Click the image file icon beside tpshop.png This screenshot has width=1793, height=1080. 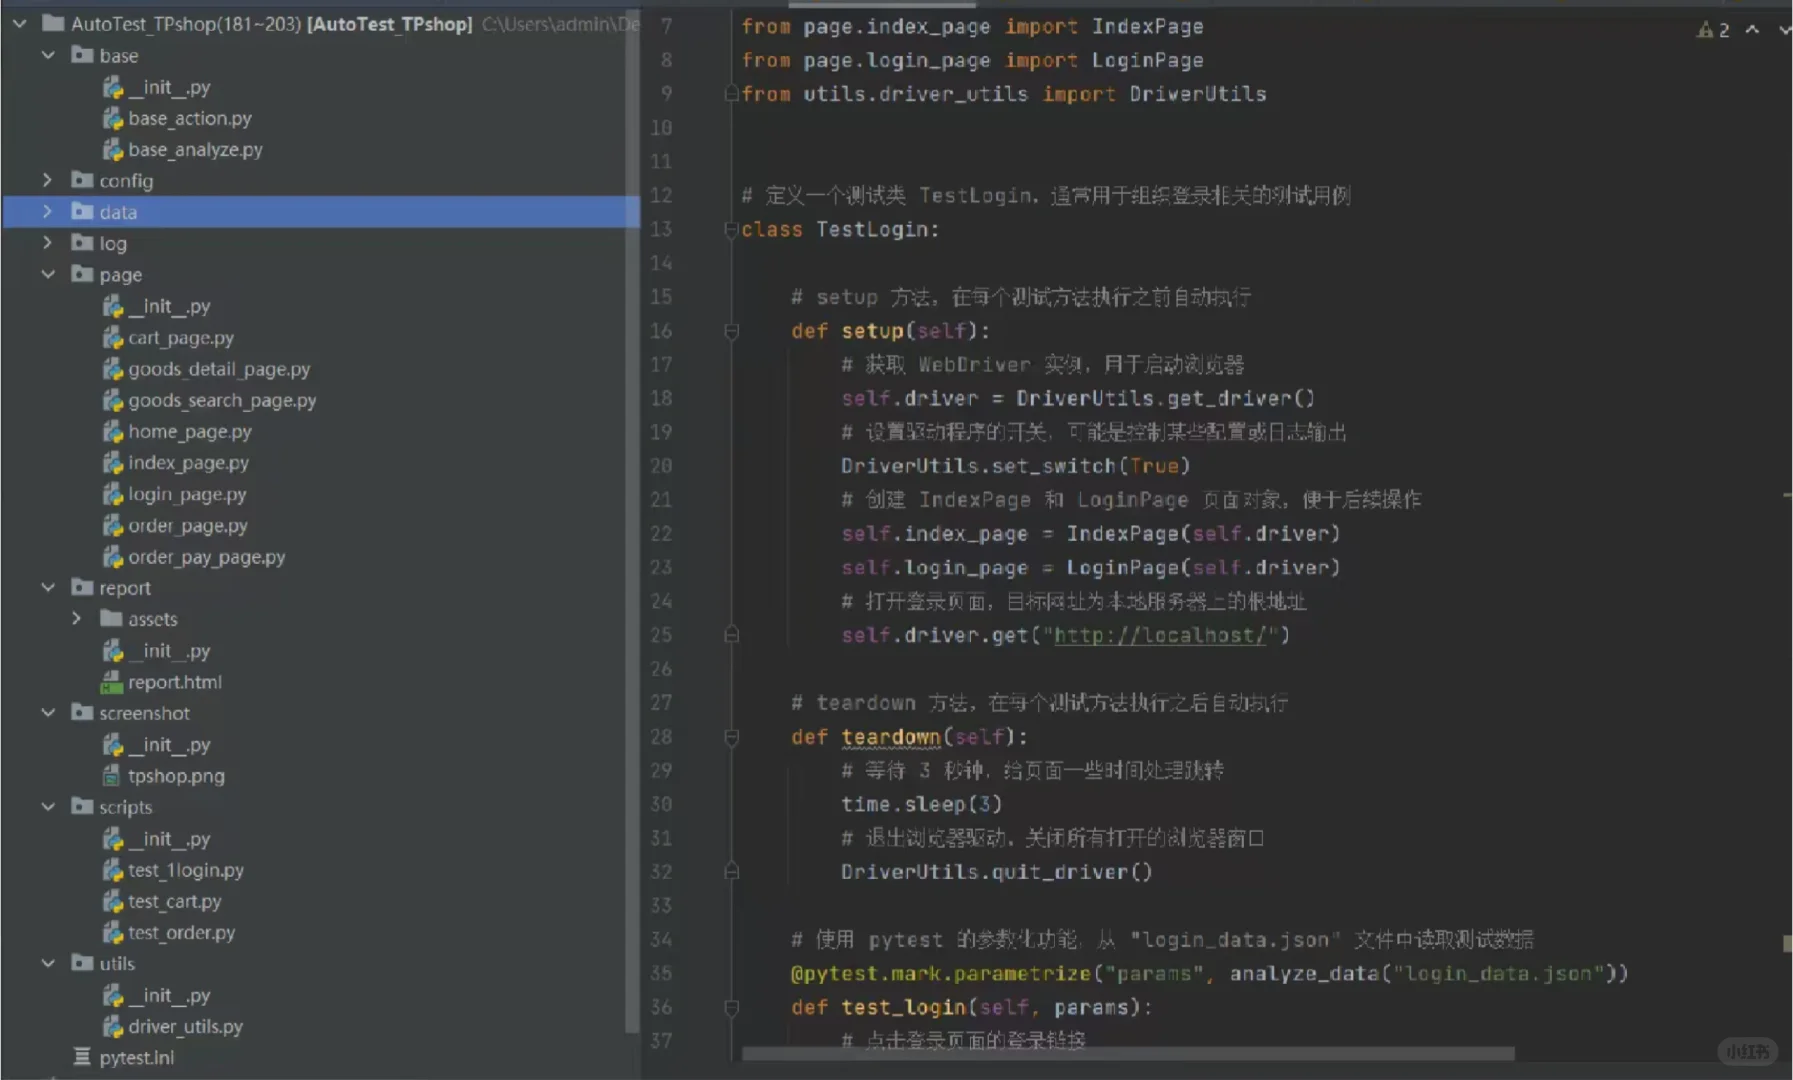point(110,775)
